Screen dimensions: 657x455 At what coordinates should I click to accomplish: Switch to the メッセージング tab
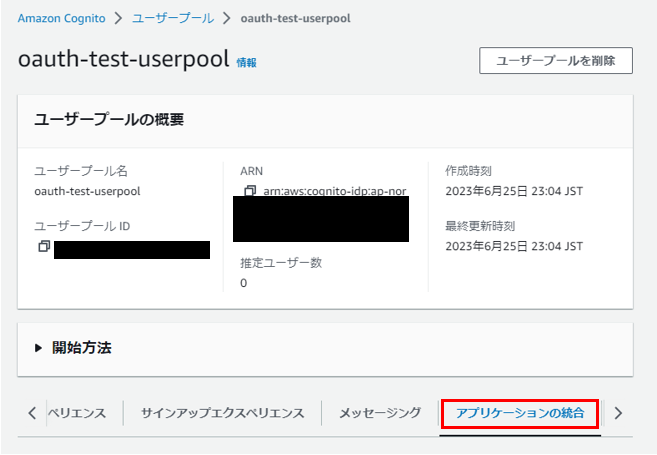coord(380,413)
